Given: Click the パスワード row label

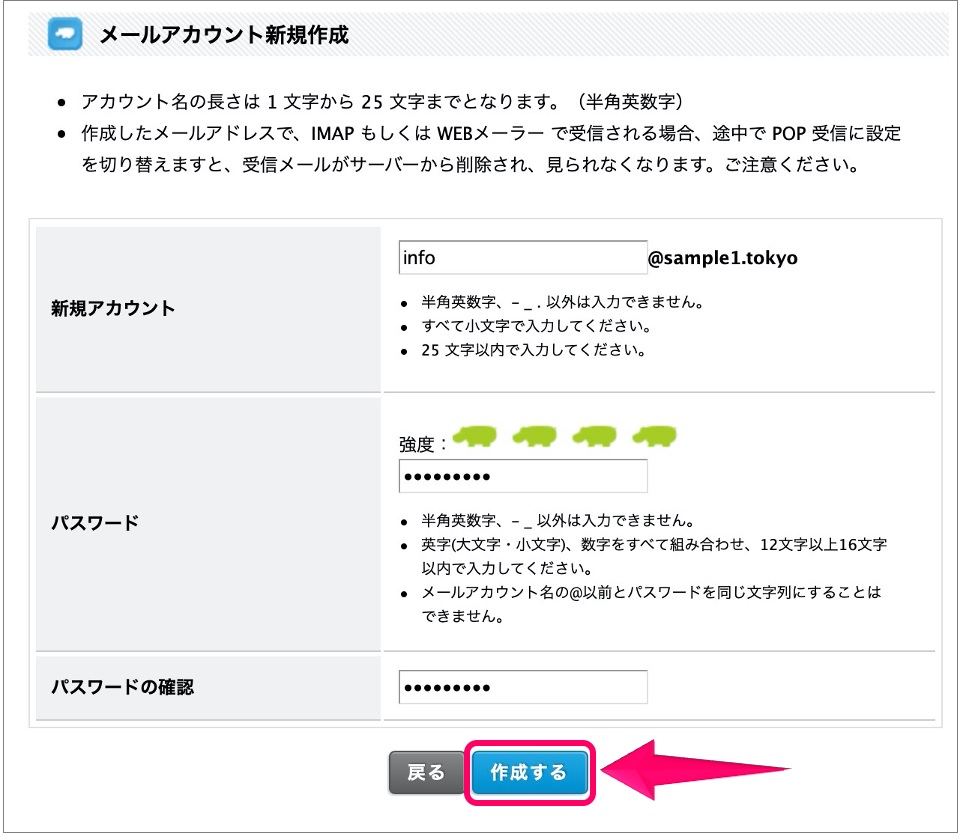Looking at the screenshot, I should coord(95,522).
